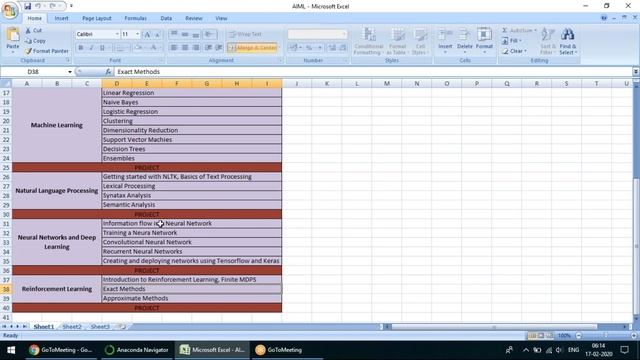Click the Redo arrow in Quick Access
Screen dimensions: 640x360
pyautogui.click(x=53, y=6)
